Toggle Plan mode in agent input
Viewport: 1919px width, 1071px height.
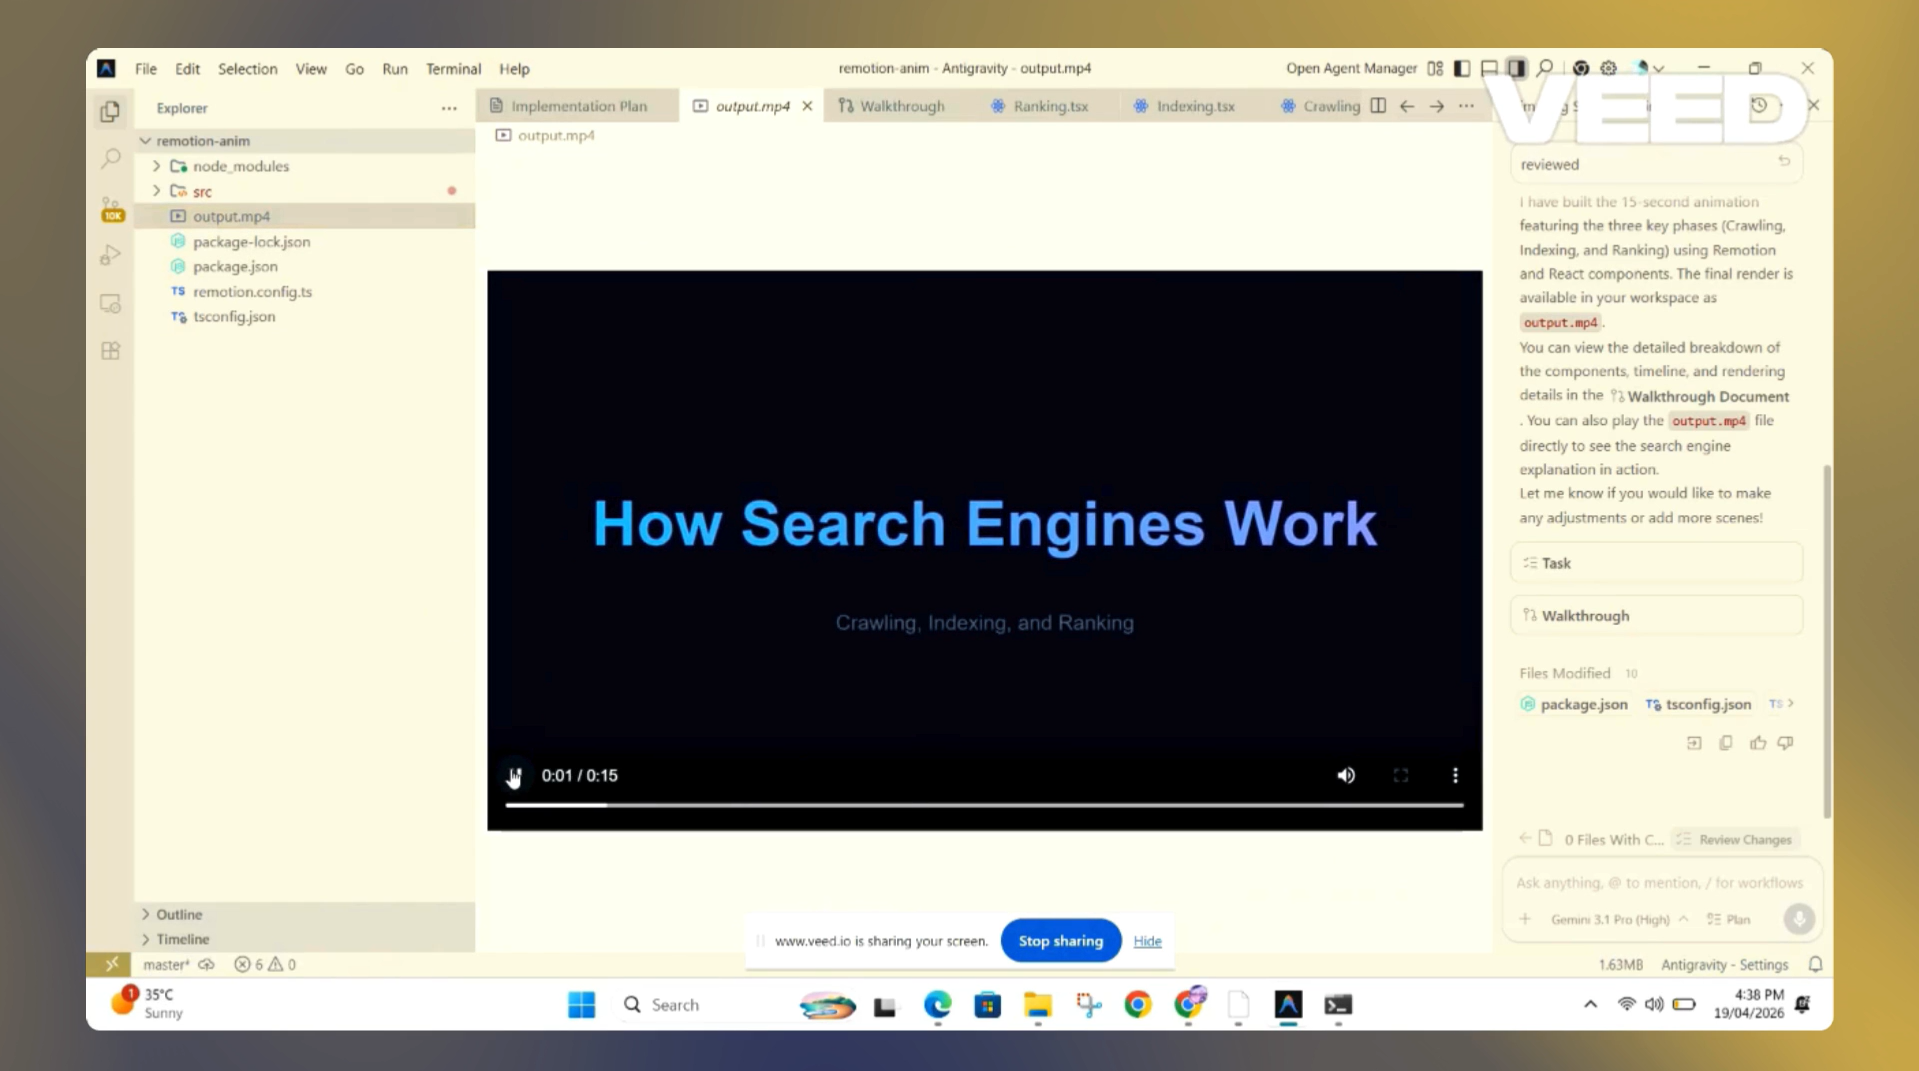[x=1729, y=919]
